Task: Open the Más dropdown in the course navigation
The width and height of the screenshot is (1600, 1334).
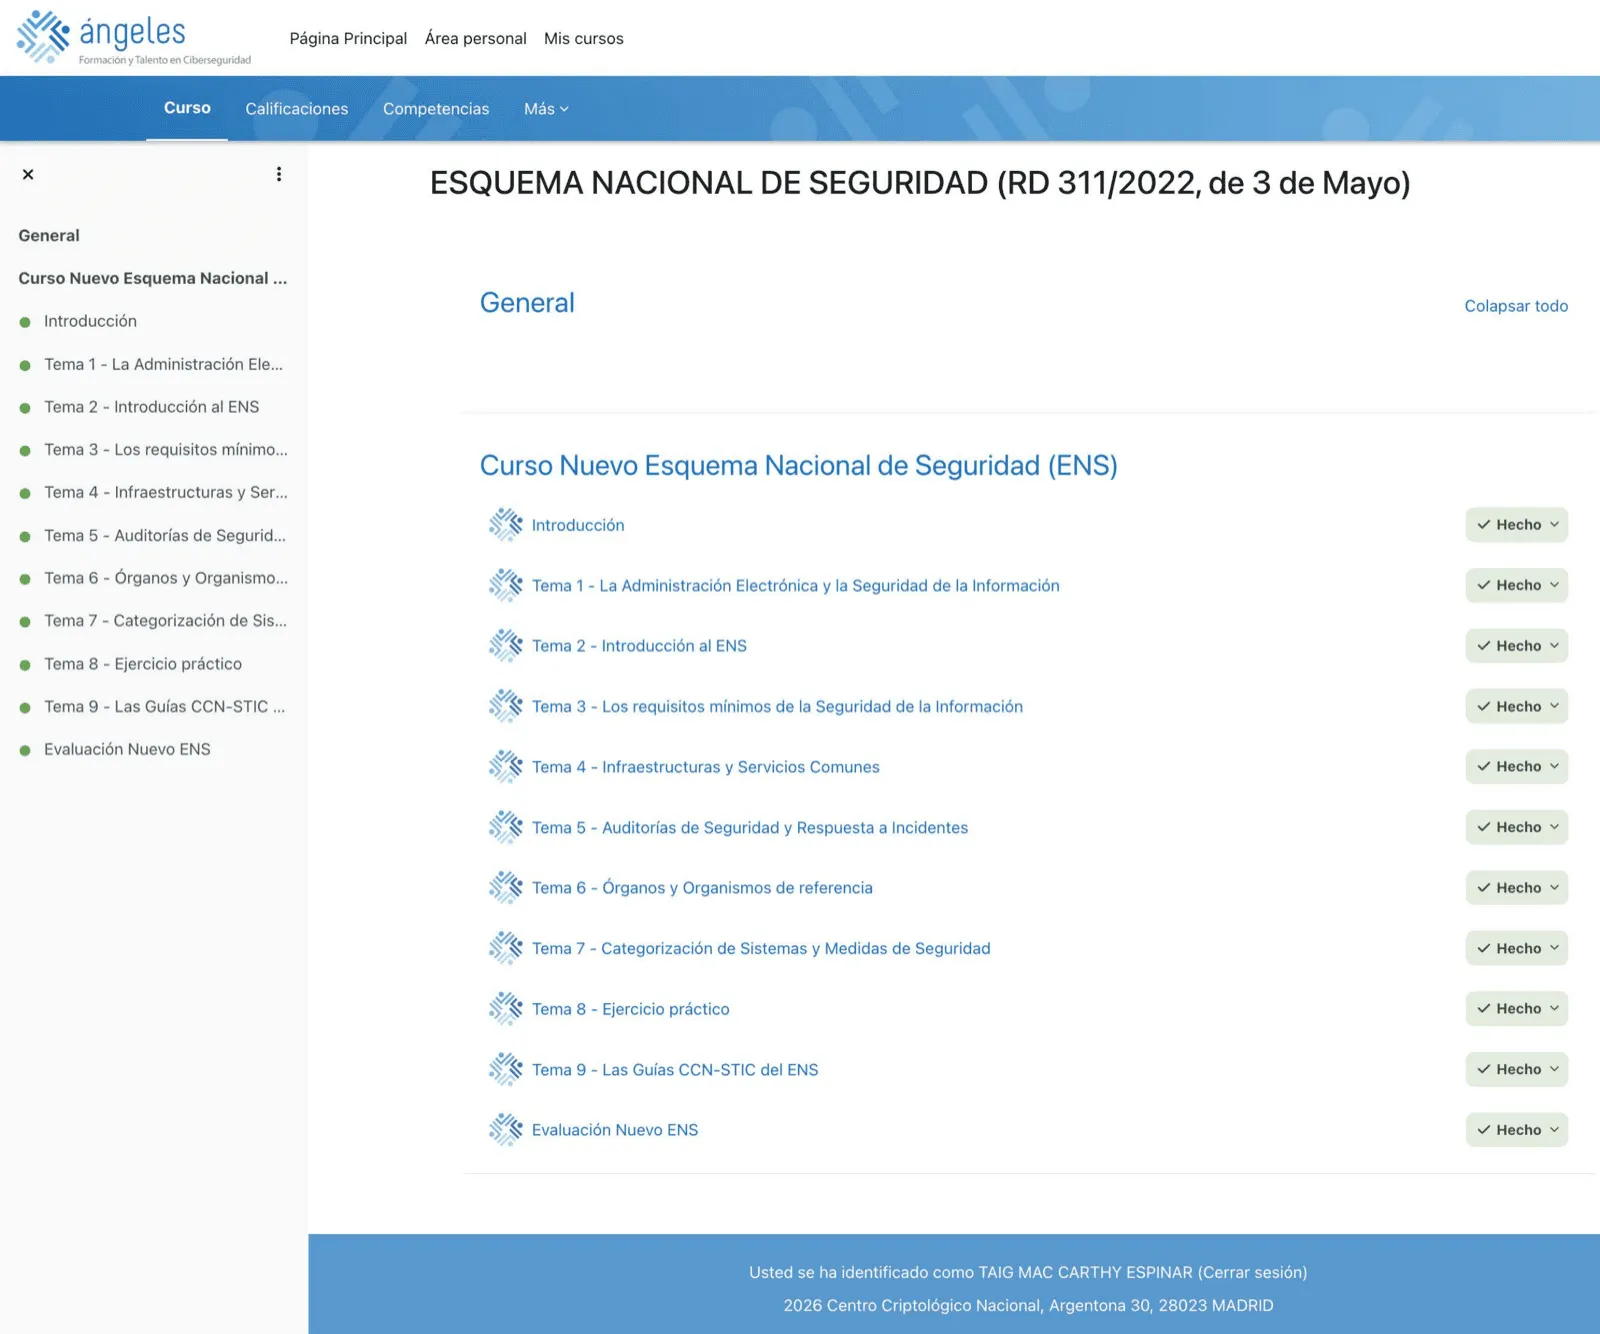Action: (x=545, y=108)
